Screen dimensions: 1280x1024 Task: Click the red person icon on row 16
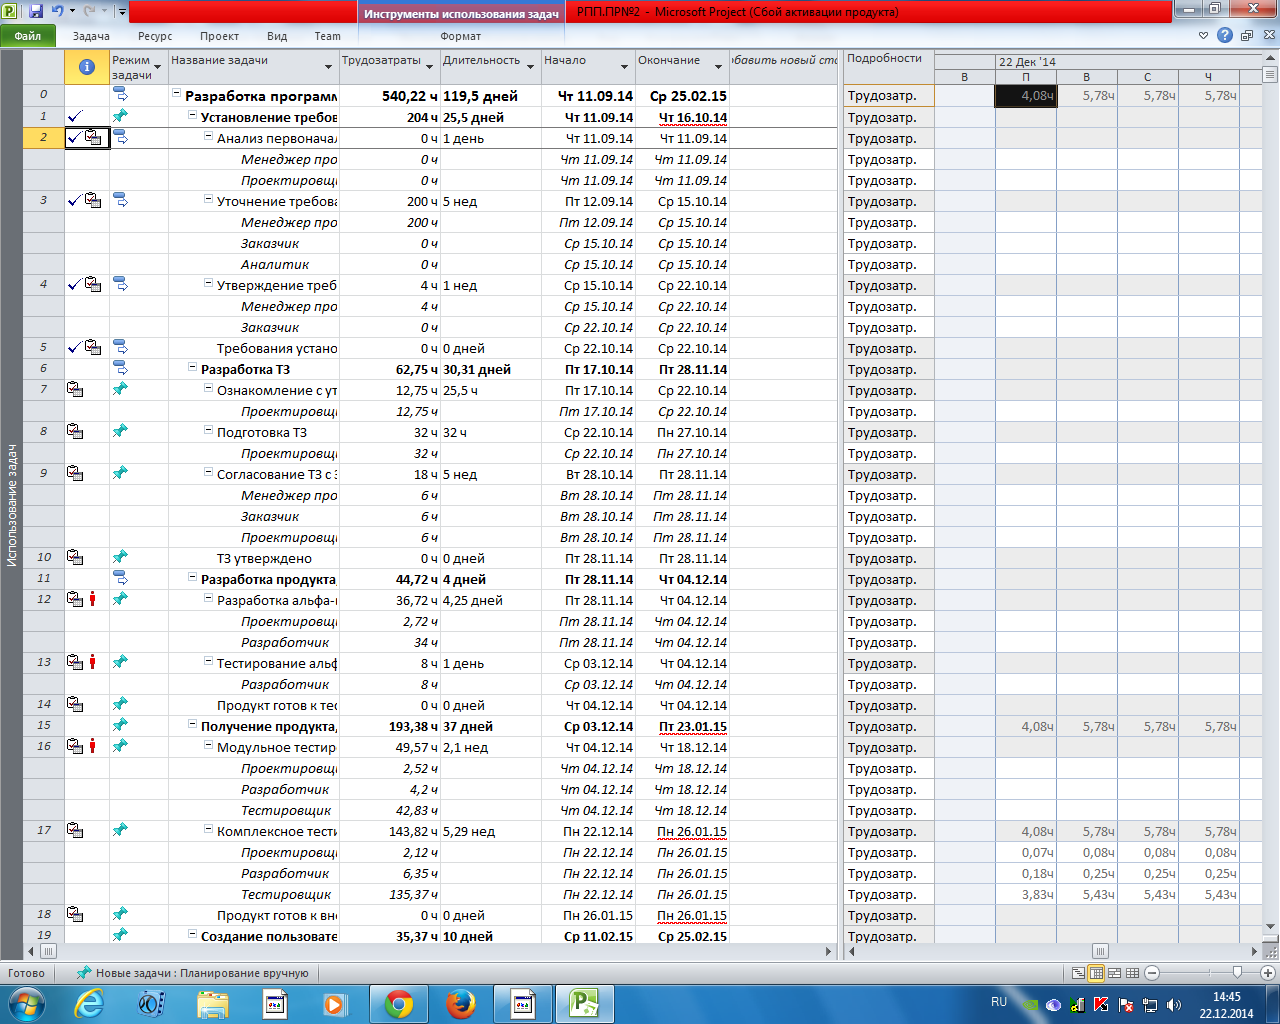pyautogui.click(x=93, y=746)
